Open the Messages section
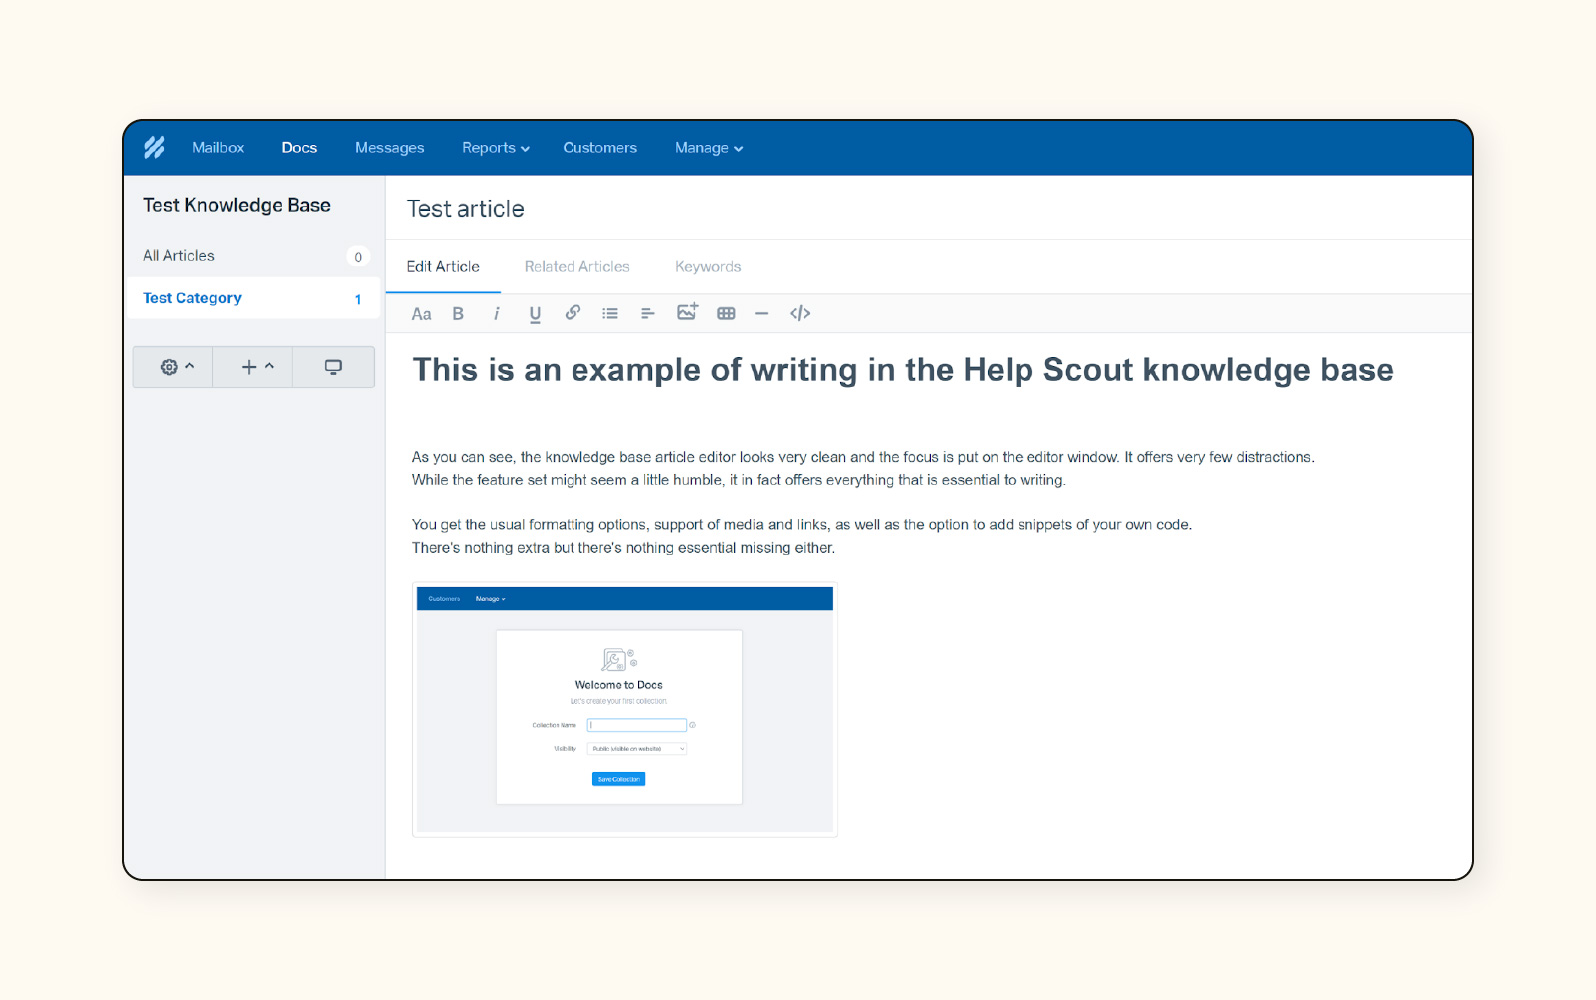Screen dimensions: 1596x1000 tap(389, 148)
